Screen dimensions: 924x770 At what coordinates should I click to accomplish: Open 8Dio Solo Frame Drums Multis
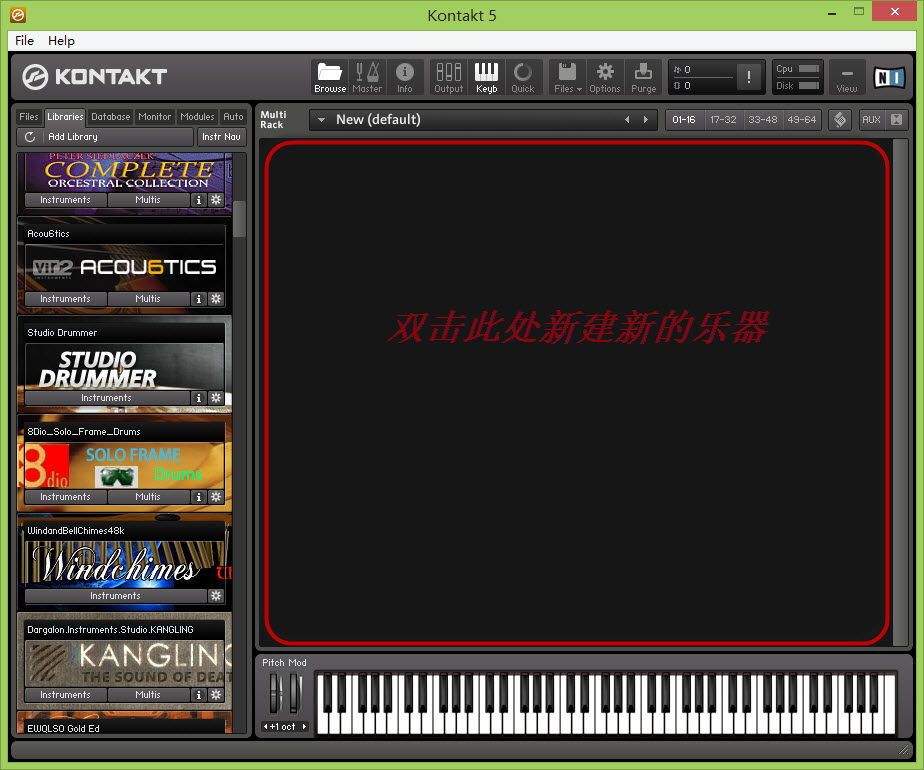[x=148, y=497]
